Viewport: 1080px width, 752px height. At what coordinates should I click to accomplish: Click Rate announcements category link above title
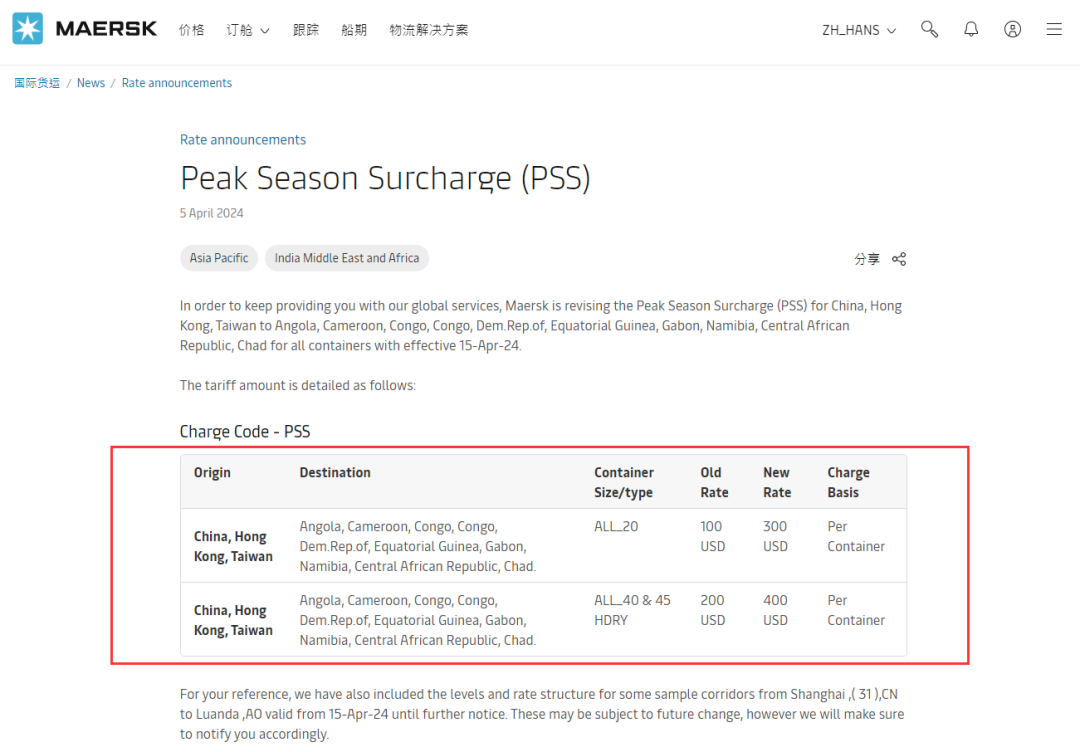(x=243, y=140)
